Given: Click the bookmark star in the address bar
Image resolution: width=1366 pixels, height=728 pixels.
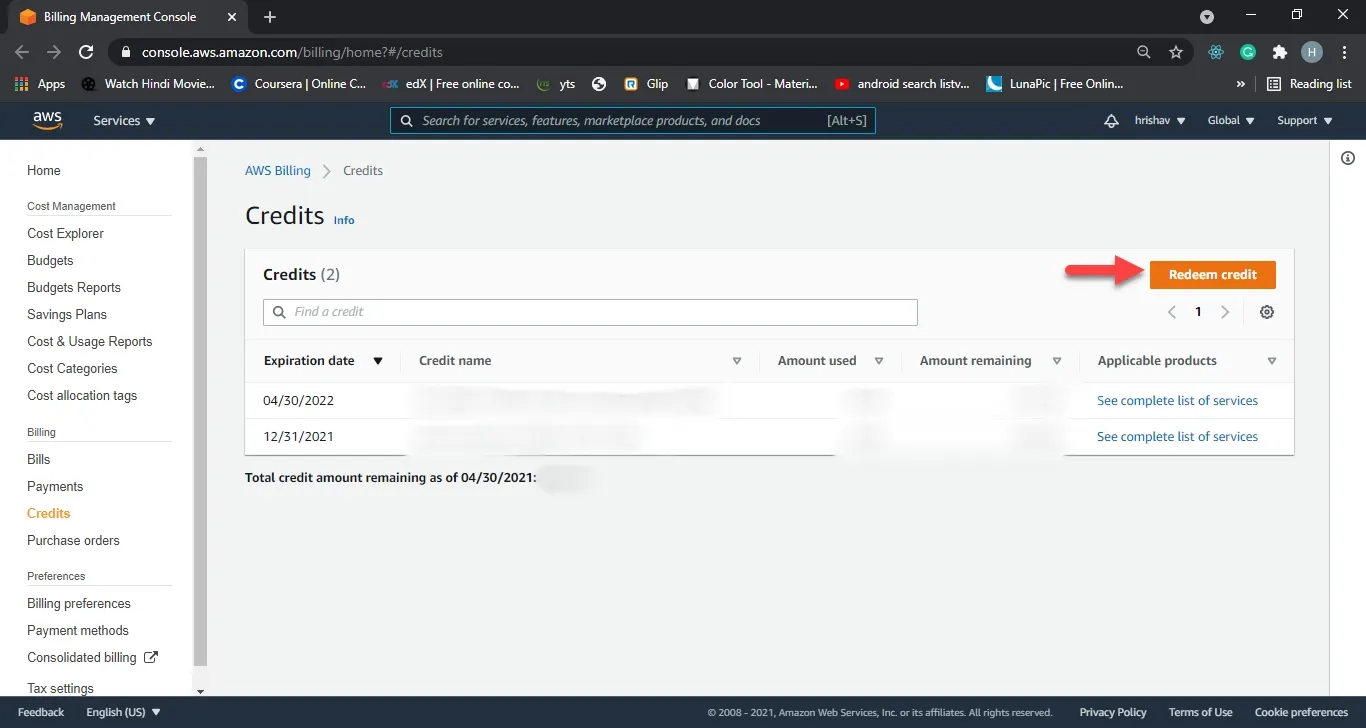Looking at the screenshot, I should click(x=1176, y=52).
